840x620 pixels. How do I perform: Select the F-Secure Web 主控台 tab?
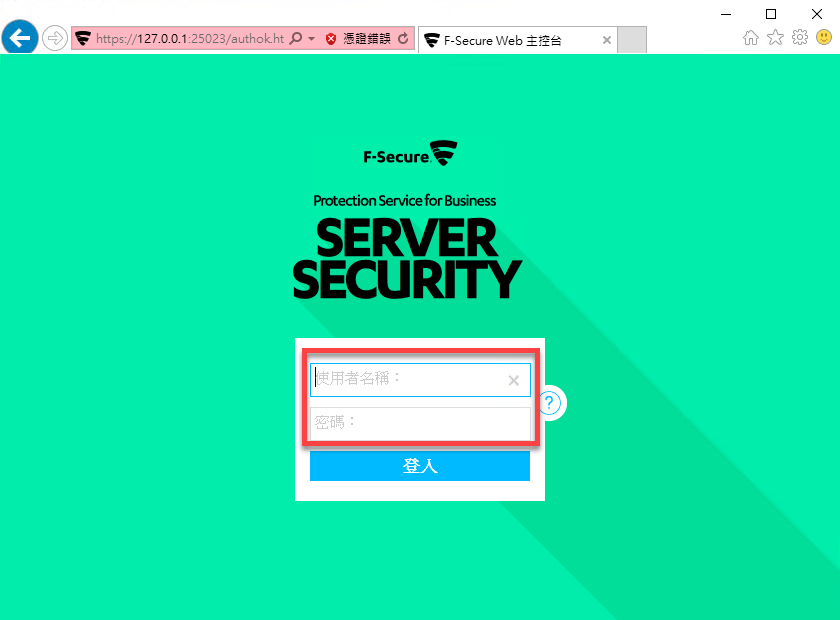pyautogui.click(x=509, y=40)
